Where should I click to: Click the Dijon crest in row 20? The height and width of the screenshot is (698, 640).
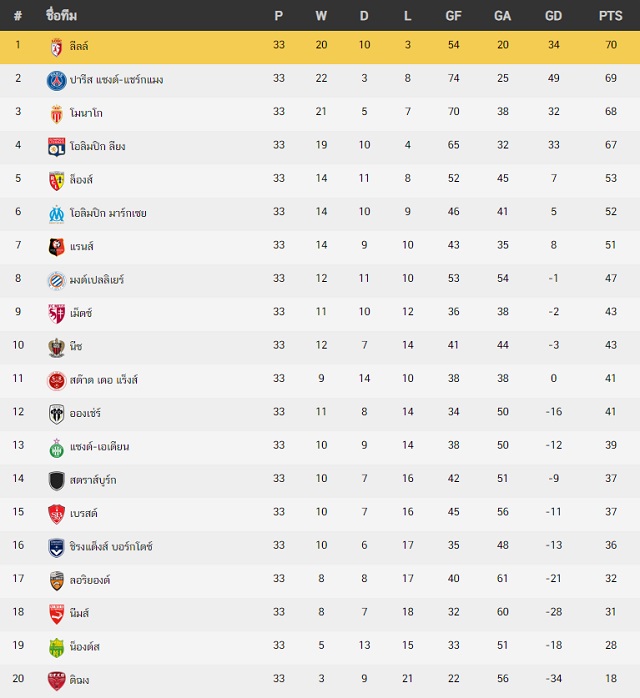57,682
